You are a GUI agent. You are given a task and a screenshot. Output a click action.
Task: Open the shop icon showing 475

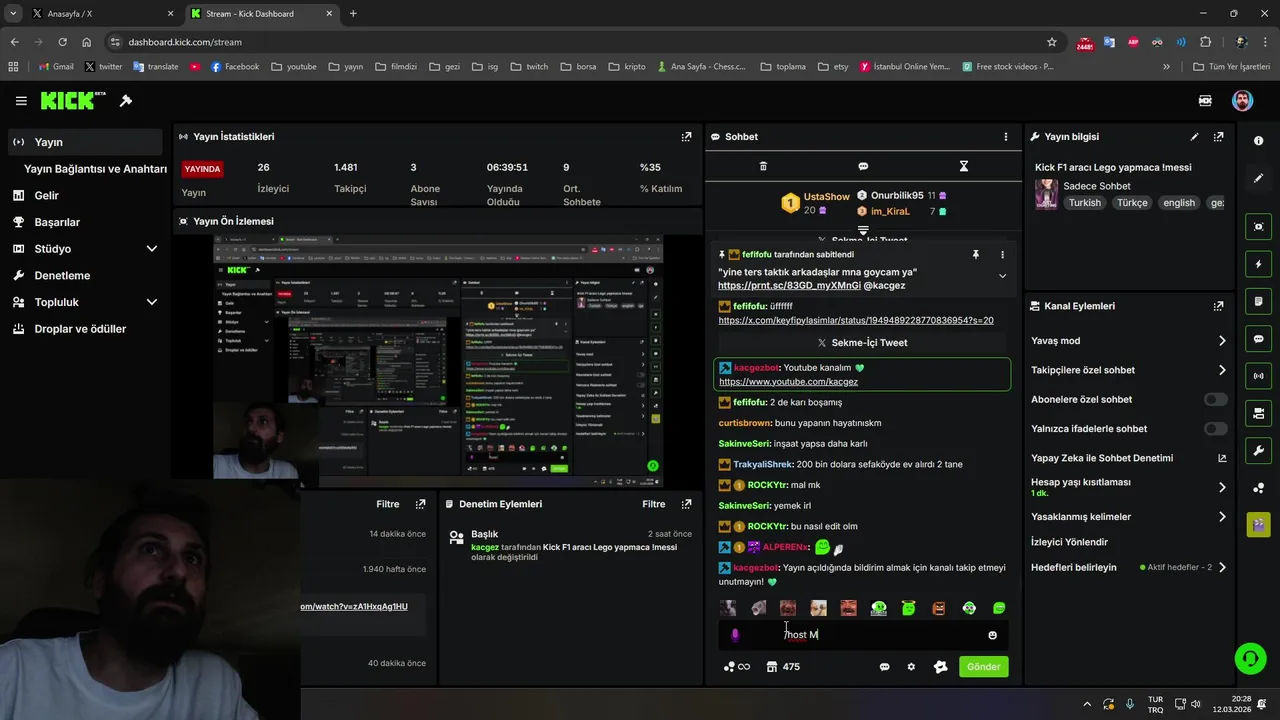click(x=783, y=667)
